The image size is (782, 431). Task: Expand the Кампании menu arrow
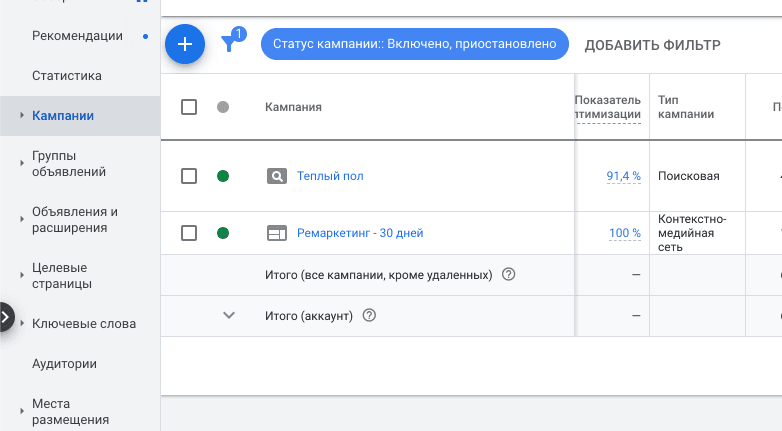(21, 115)
